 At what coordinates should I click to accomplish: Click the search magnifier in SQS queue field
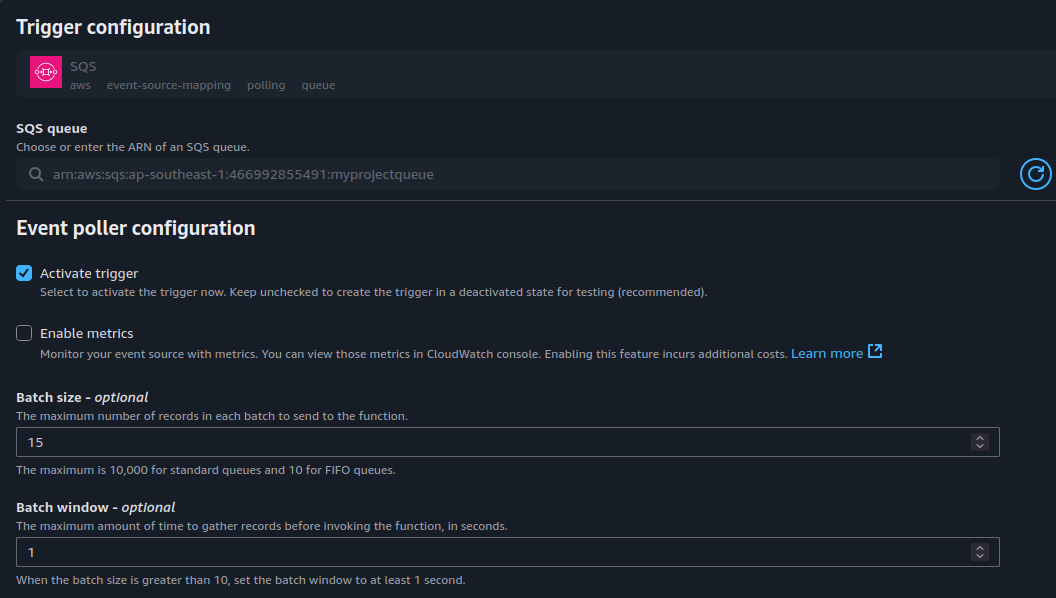coord(35,174)
